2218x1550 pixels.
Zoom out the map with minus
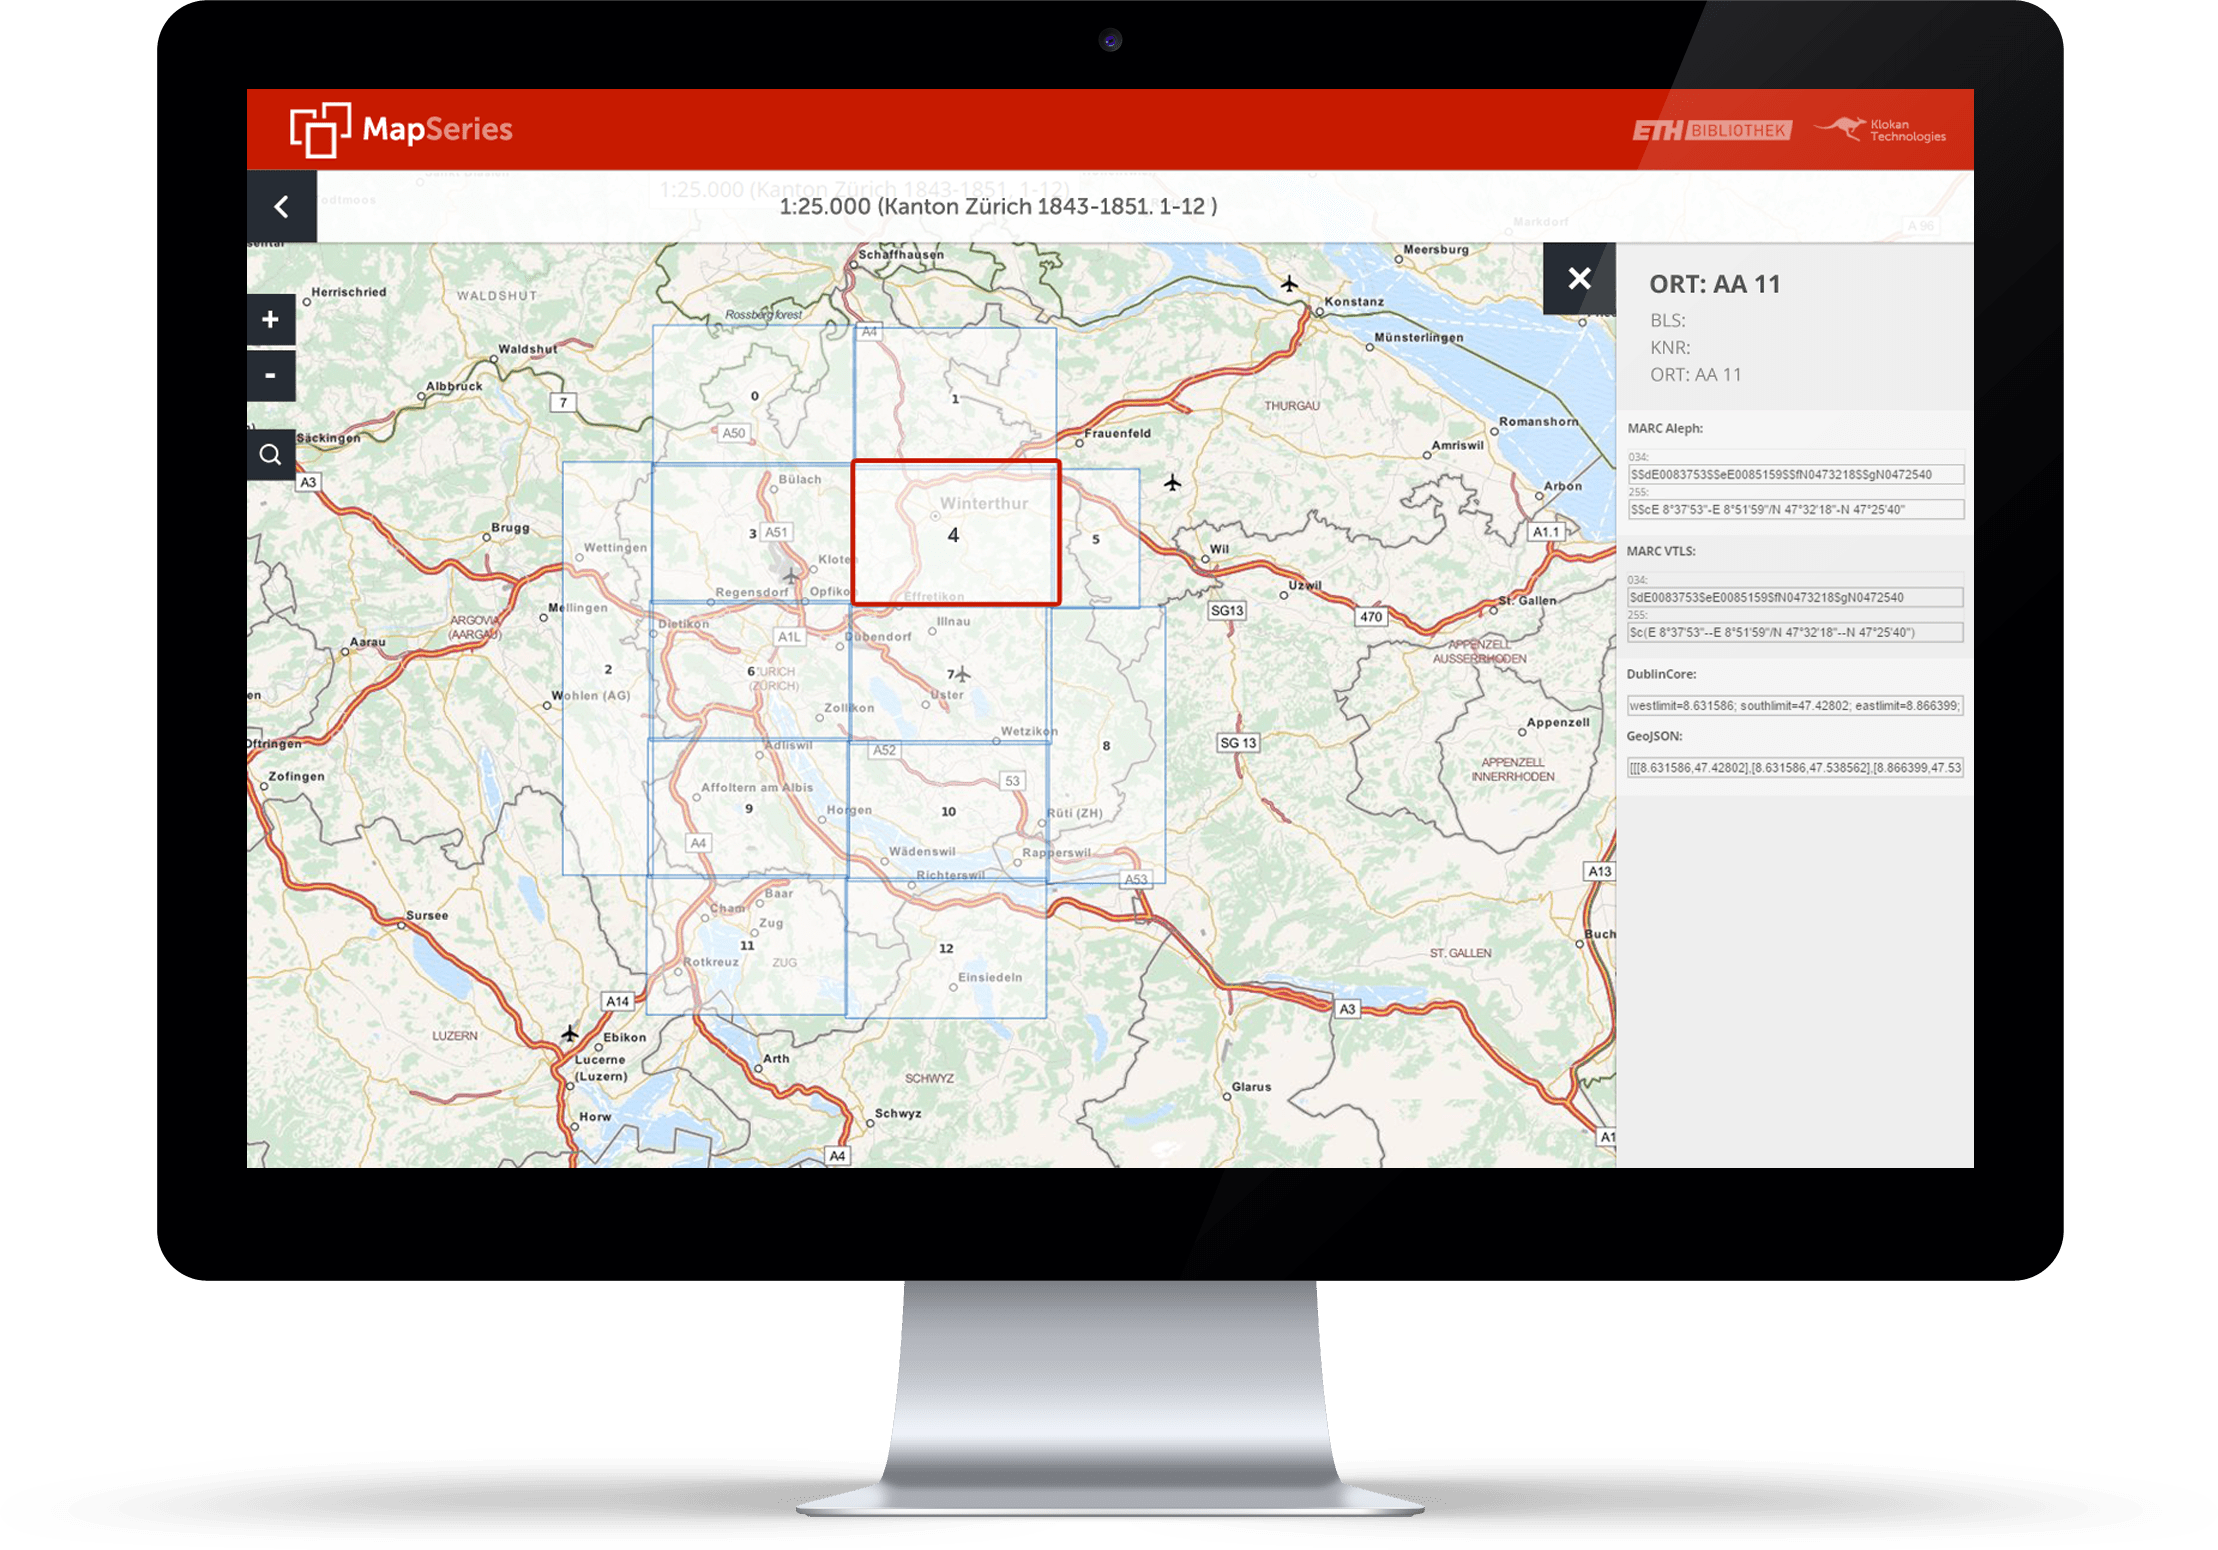click(271, 376)
